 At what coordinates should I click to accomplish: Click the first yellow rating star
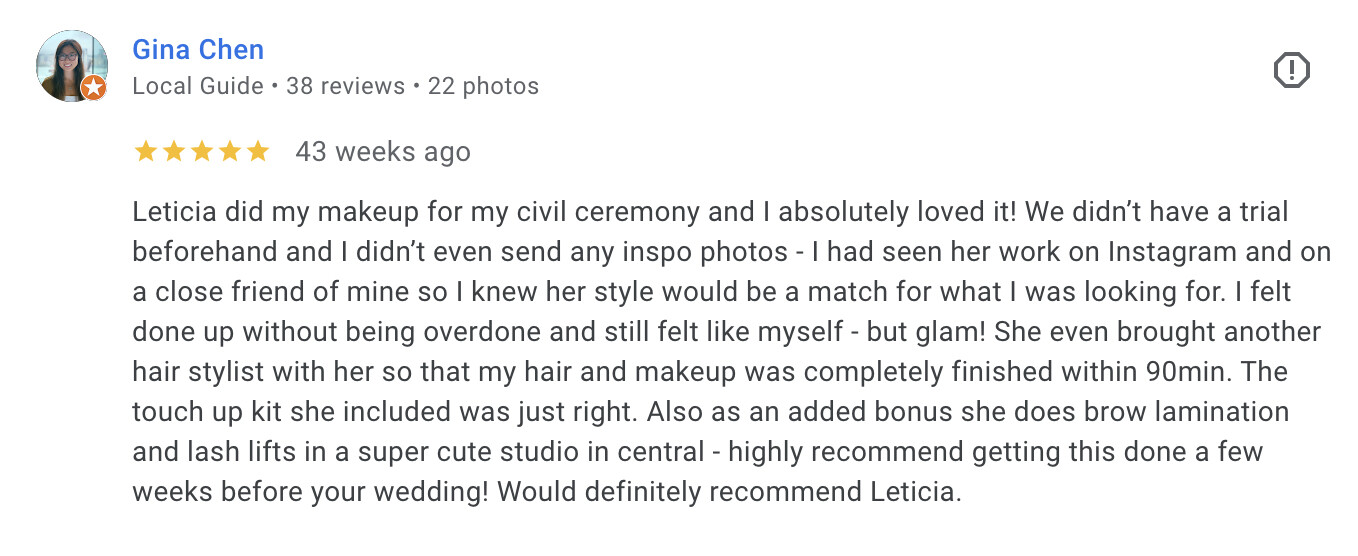click(145, 152)
